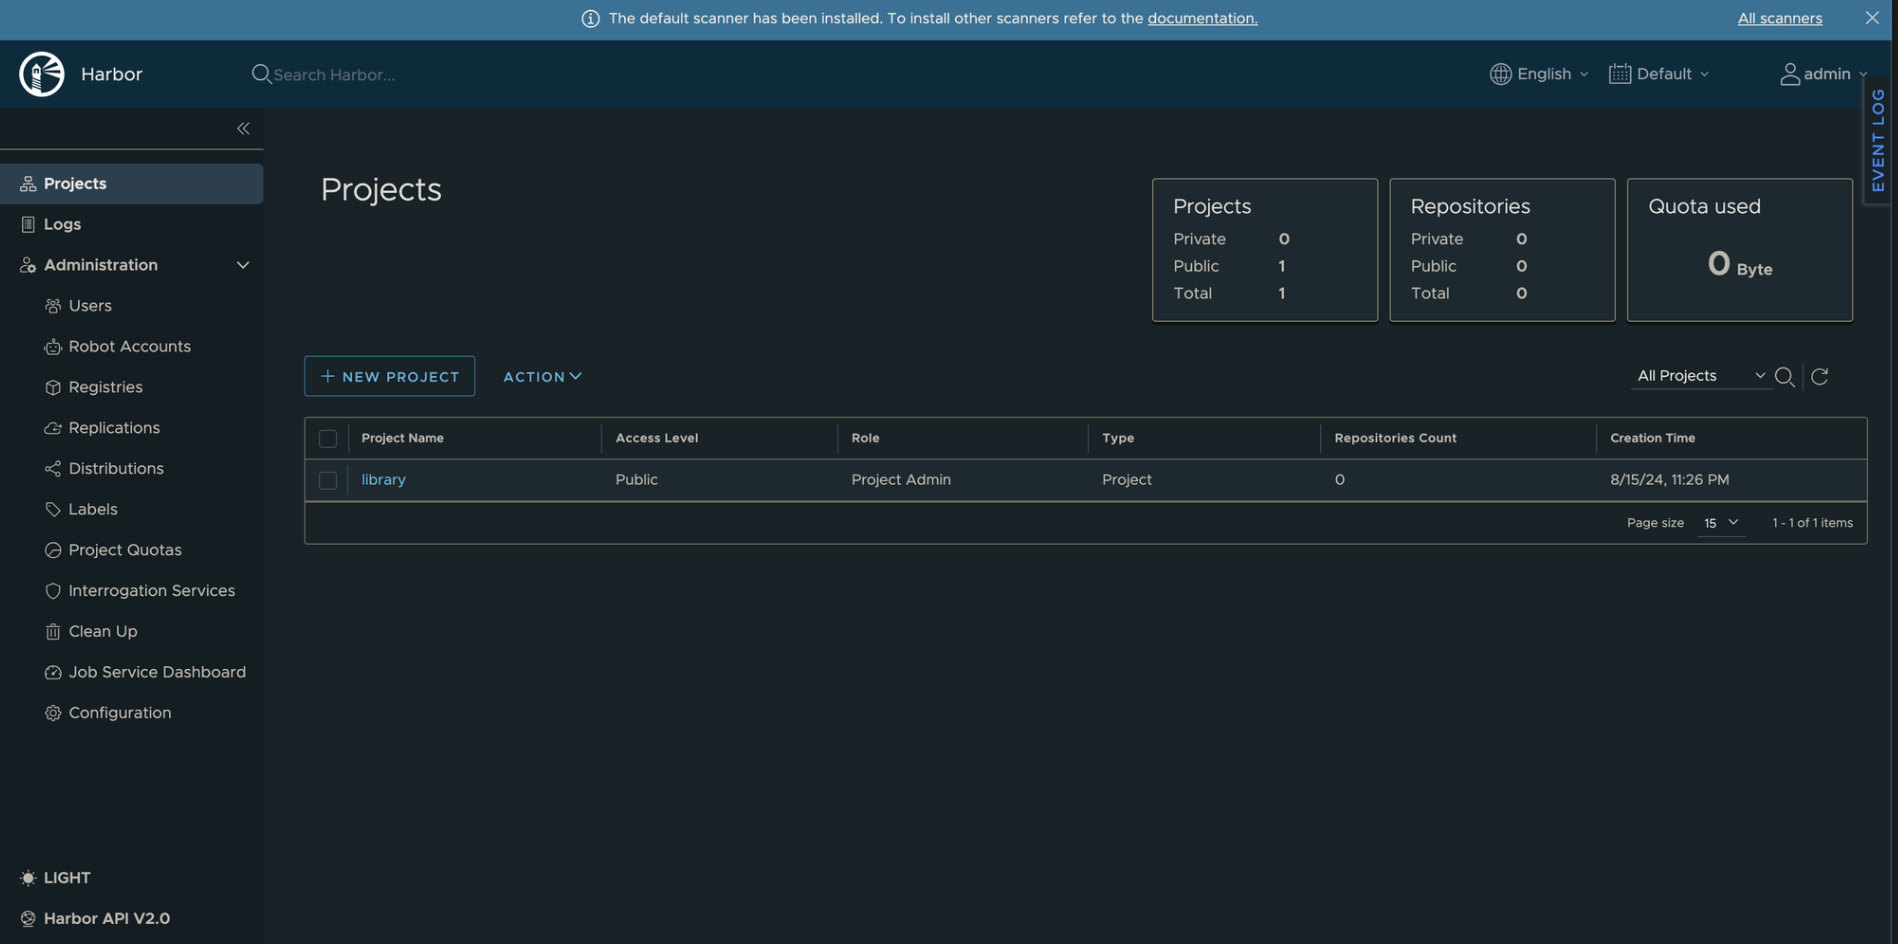Click the Configuration gear icon
Viewport: 1898px width, 944px height.
(53, 714)
